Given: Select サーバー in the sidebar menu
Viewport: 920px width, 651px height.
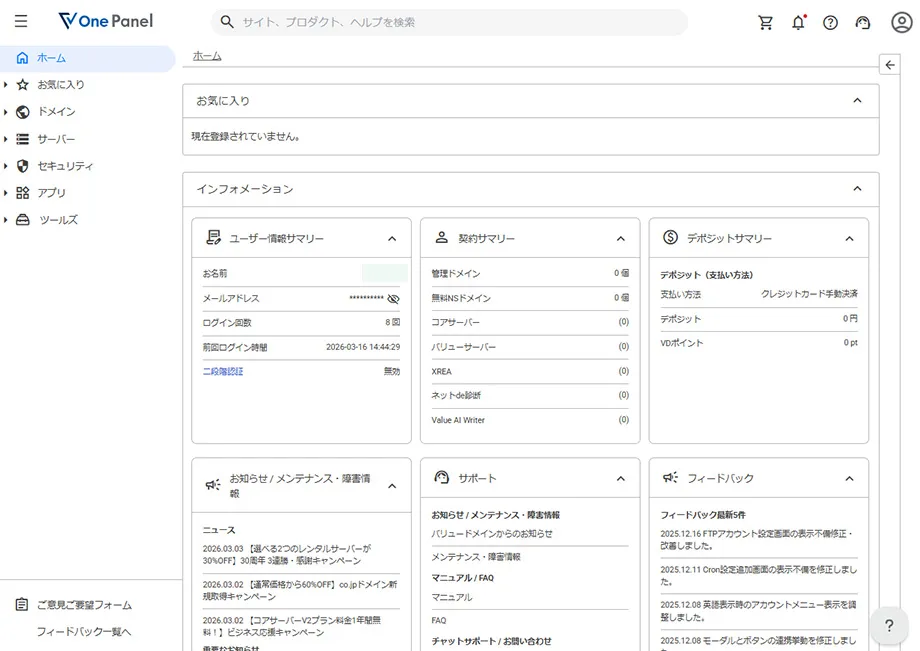Looking at the screenshot, I should [x=56, y=139].
